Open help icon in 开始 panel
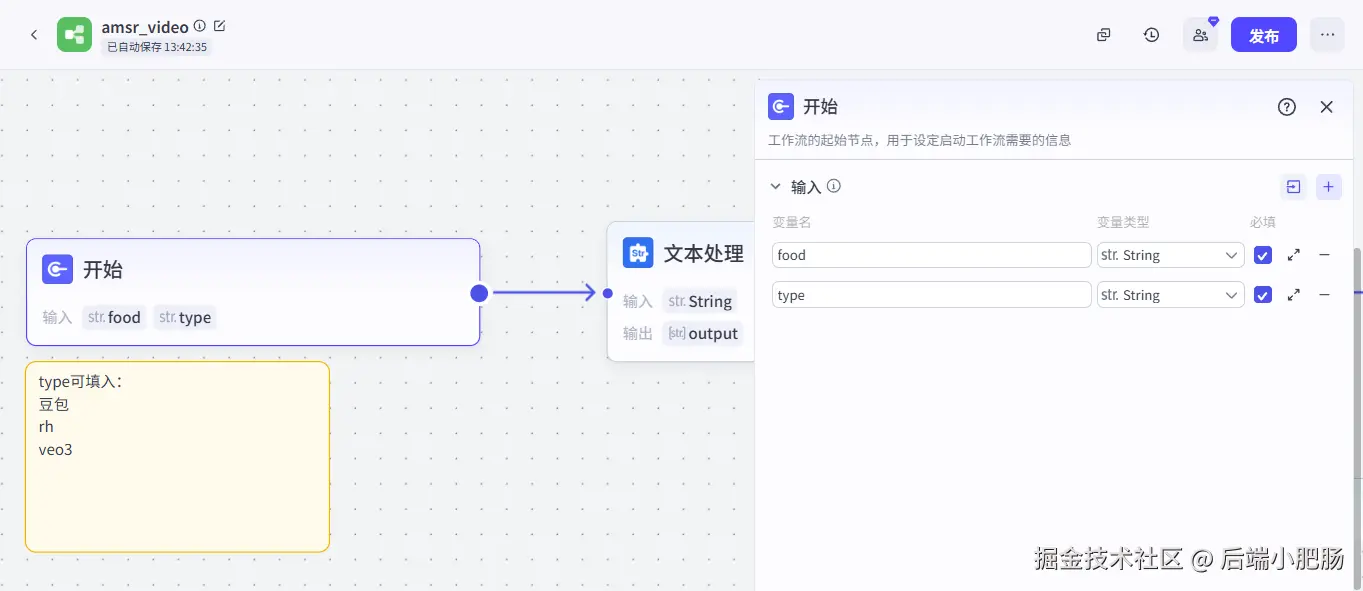The width and height of the screenshot is (1363, 591). [1287, 107]
